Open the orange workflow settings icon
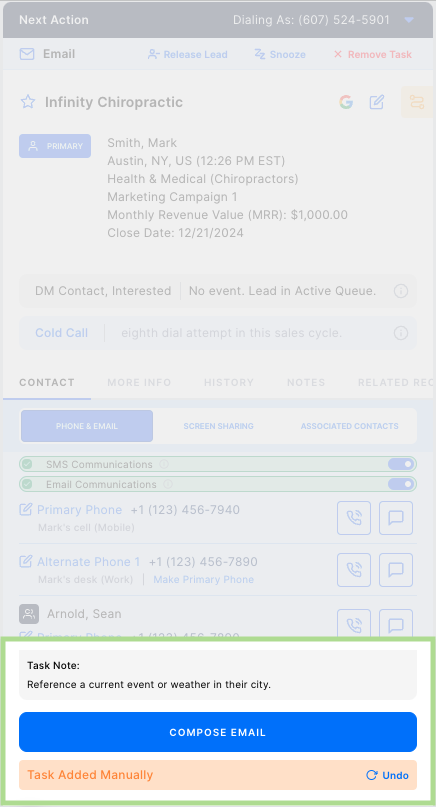This screenshot has height=807, width=436. pos(416,102)
